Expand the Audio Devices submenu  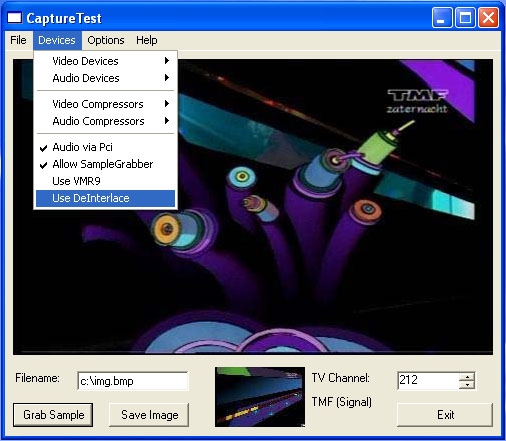point(105,78)
